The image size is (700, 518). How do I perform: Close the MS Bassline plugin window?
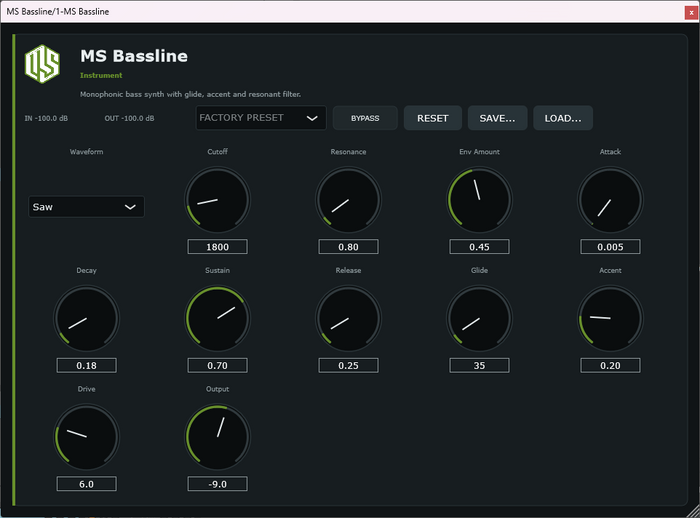click(692, 13)
